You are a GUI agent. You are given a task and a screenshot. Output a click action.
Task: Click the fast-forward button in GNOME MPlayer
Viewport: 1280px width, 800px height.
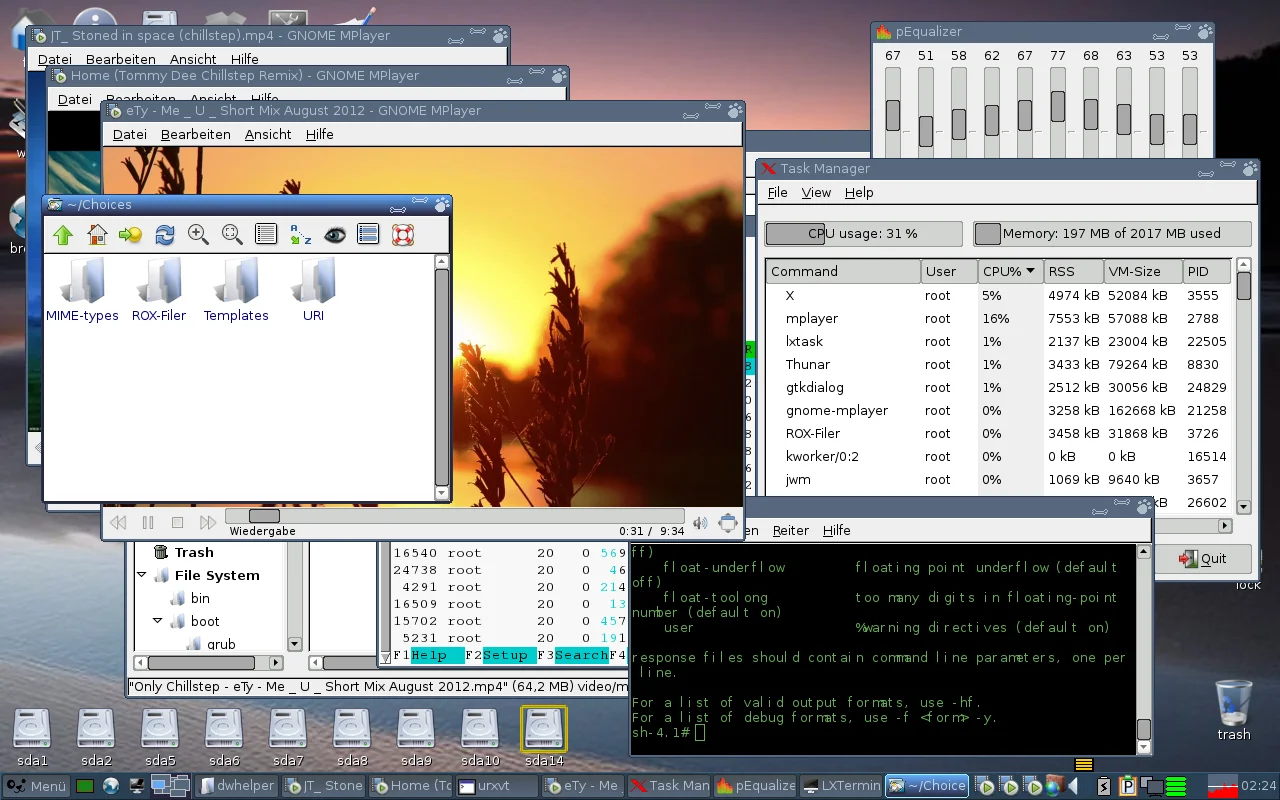tap(207, 522)
